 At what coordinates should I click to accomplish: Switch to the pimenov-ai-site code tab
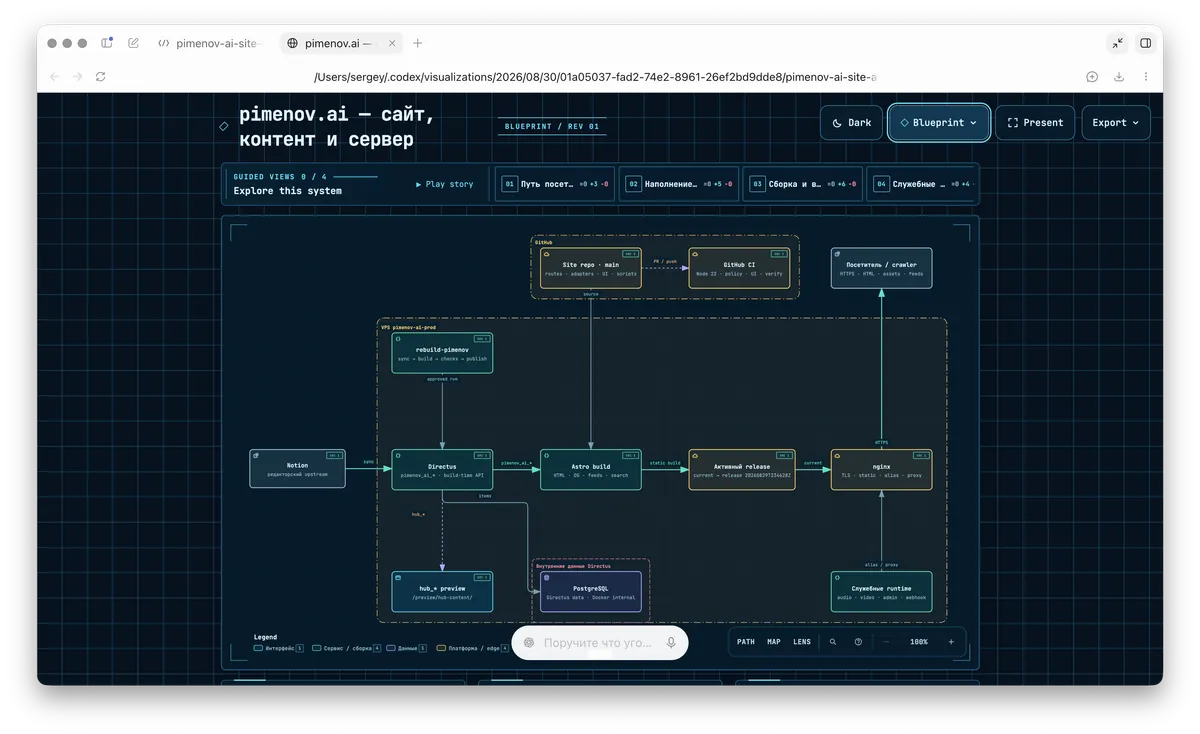coord(210,43)
